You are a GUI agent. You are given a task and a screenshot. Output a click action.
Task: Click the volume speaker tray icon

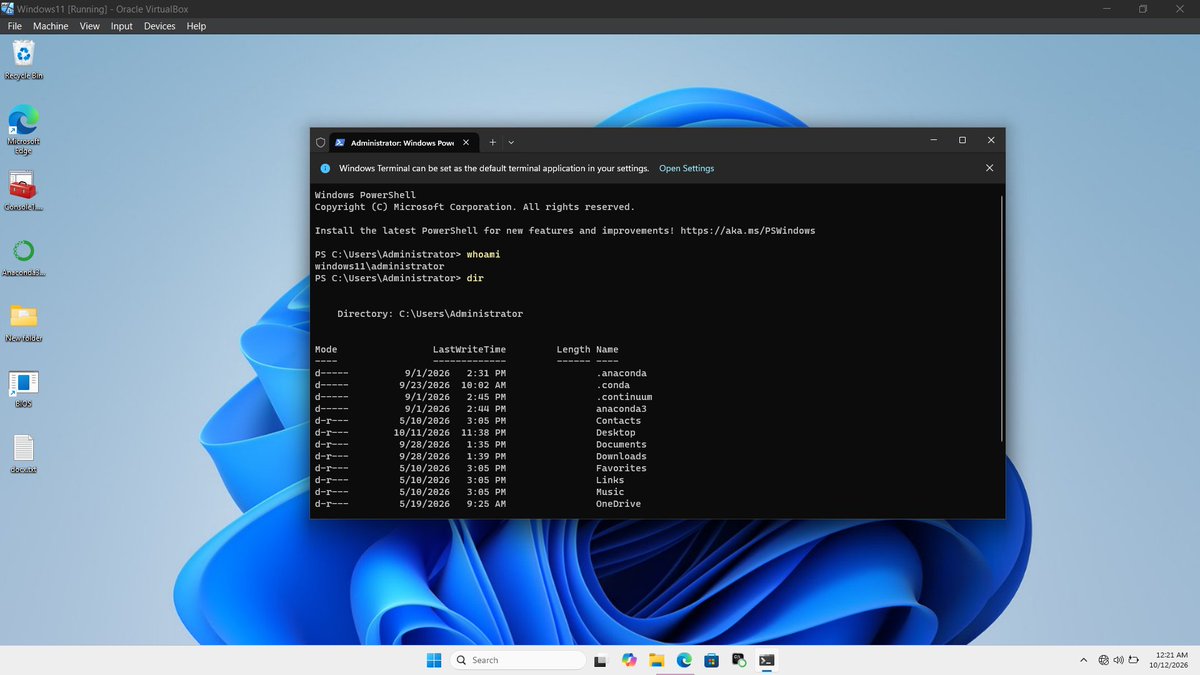click(1118, 660)
